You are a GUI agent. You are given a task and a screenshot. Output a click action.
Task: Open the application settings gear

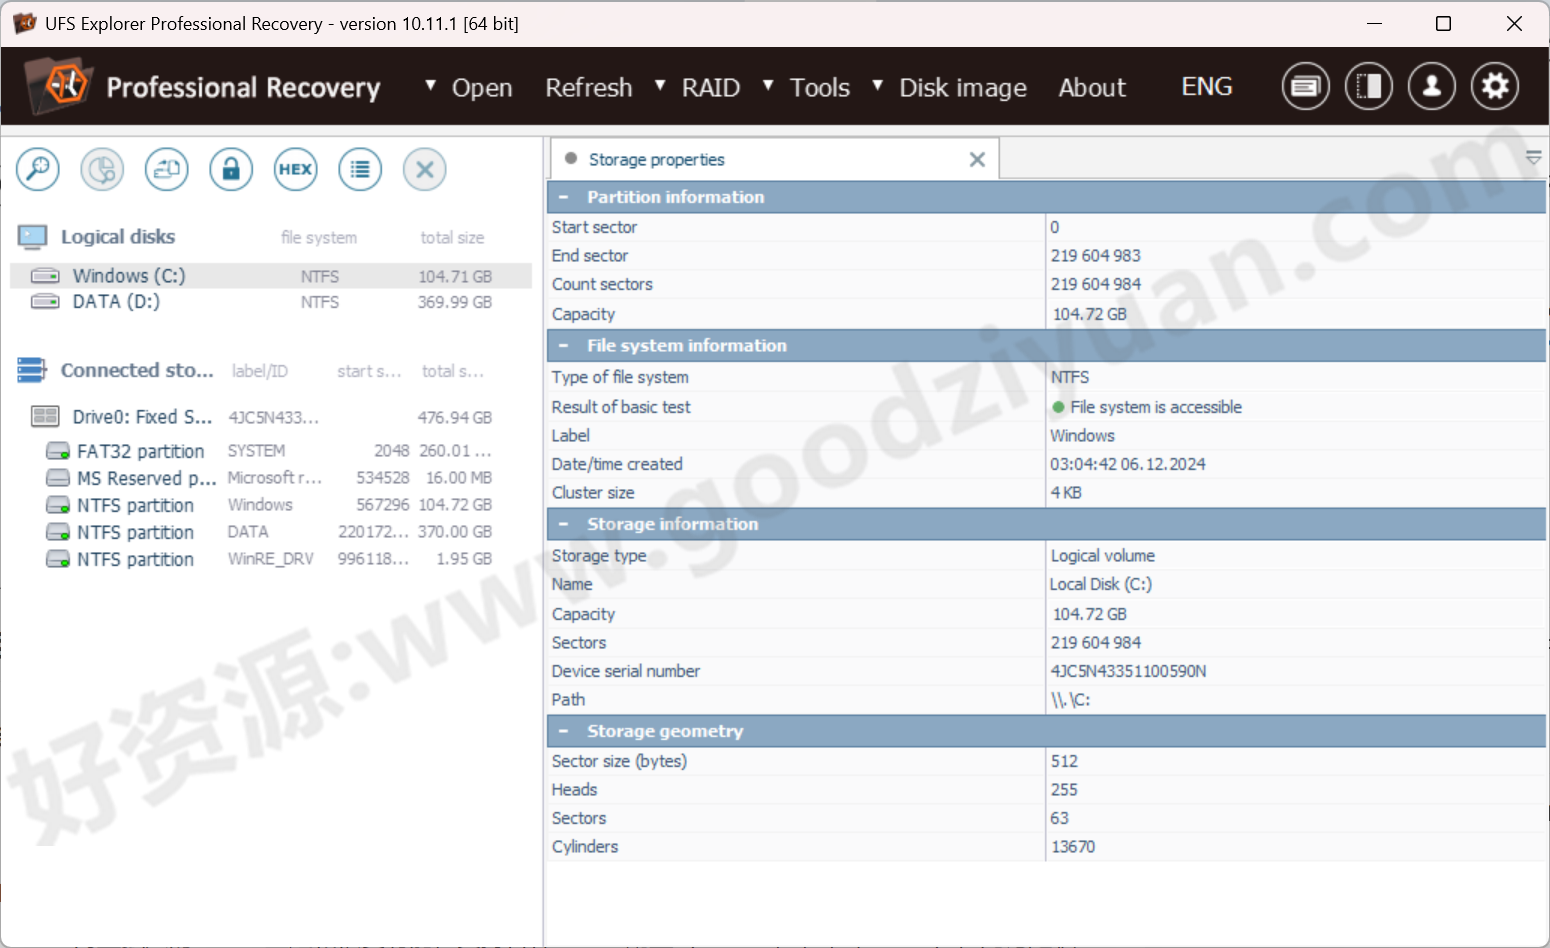tap(1495, 86)
